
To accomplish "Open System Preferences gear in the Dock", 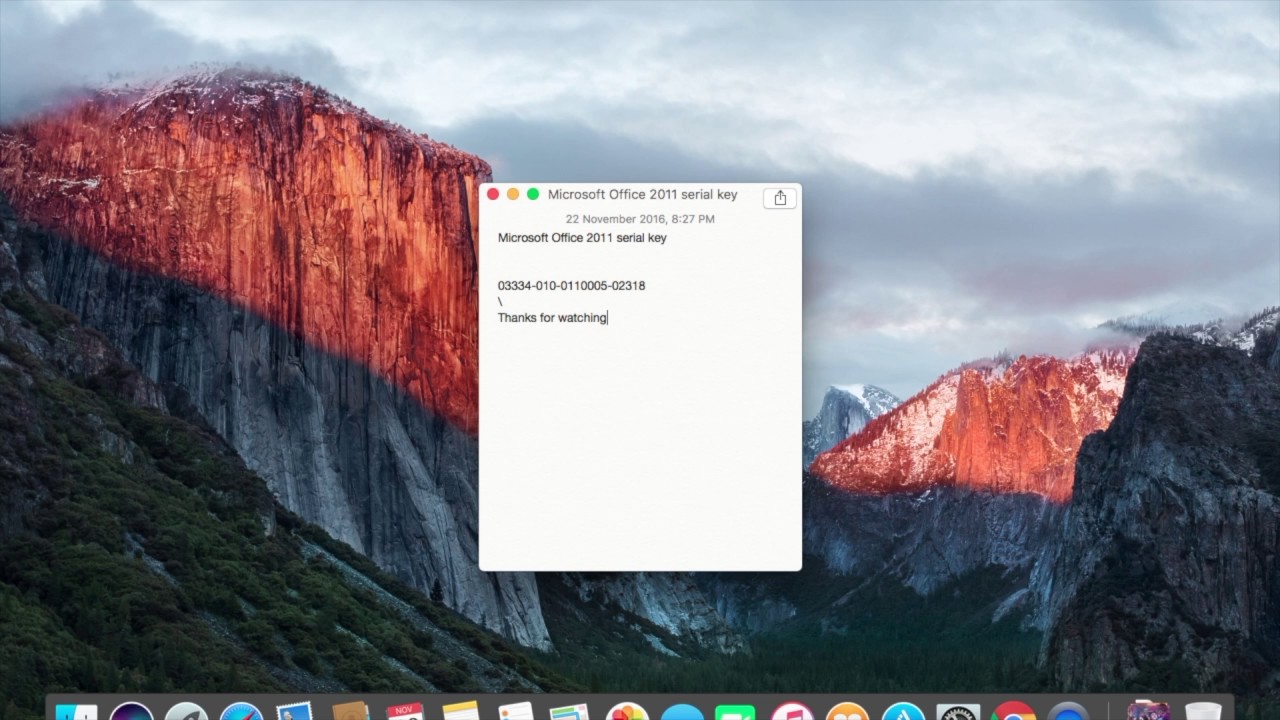I will pyautogui.click(x=958, y=713).
